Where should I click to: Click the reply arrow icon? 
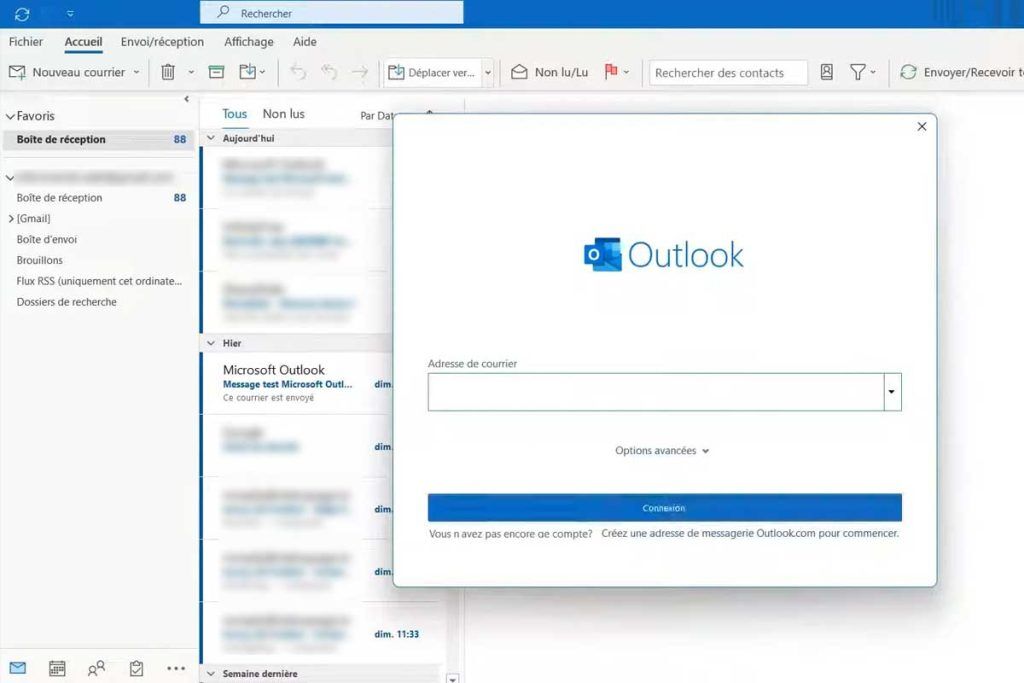[x=298, y=72]
